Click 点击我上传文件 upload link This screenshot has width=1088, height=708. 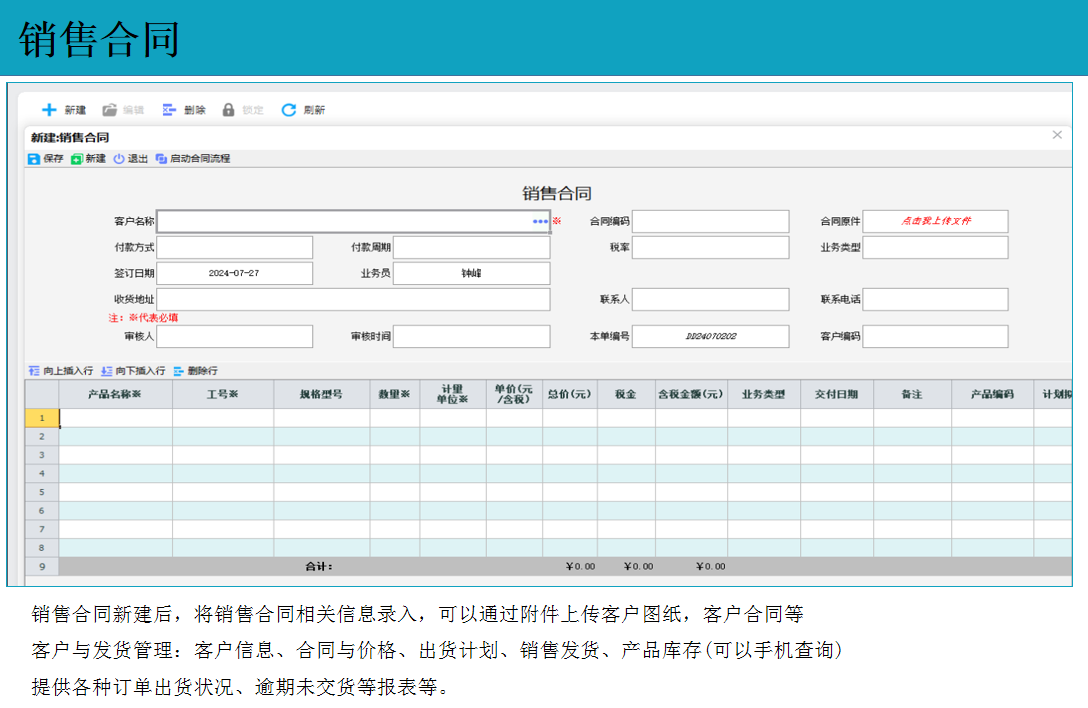(936, 221)
